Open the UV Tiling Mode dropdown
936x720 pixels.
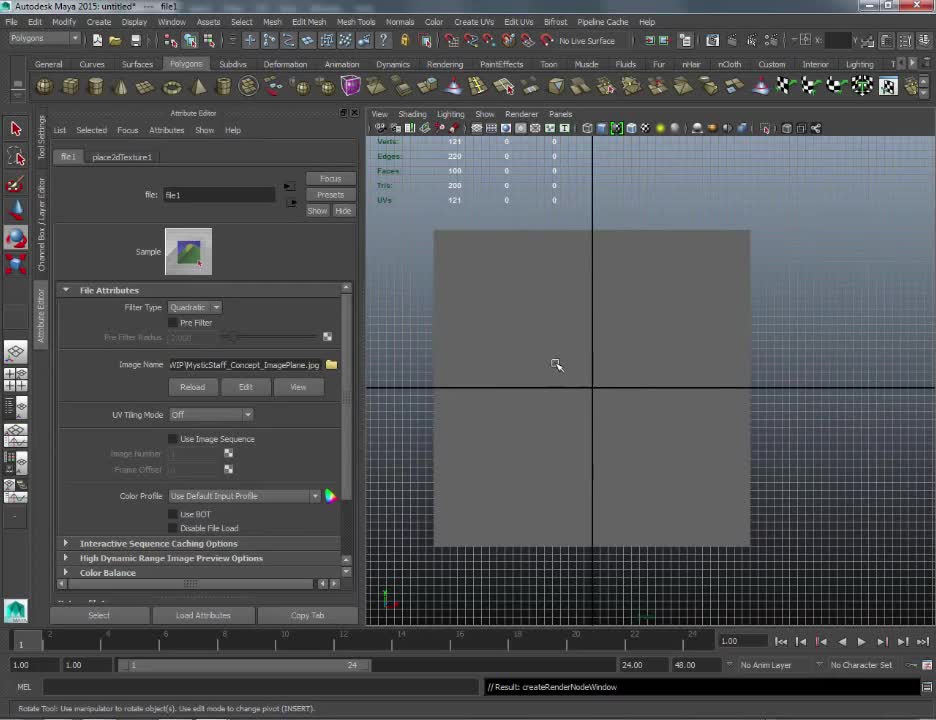tap(210, 415)
